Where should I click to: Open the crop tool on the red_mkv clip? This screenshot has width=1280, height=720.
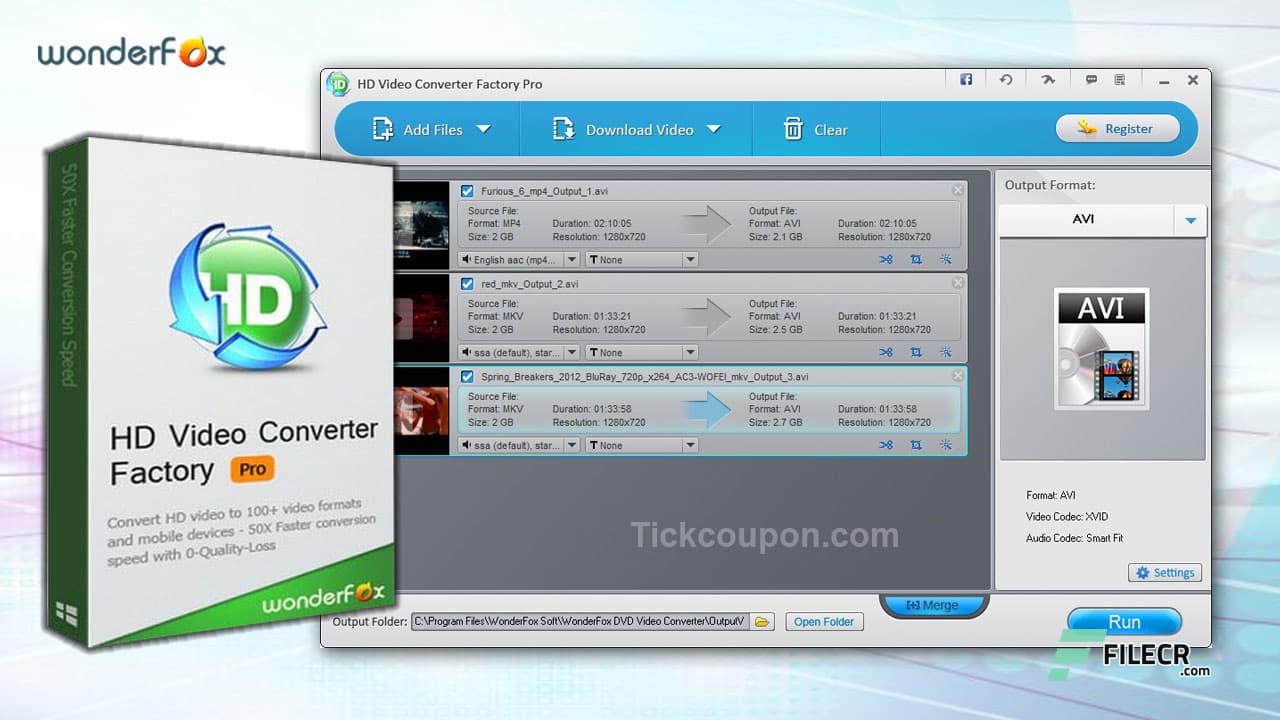tap(915, 352)
